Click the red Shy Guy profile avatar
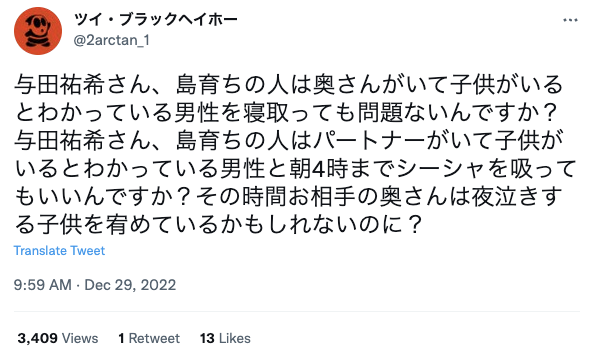Viewport: 594px width, 361px height. tap(38, 31)
